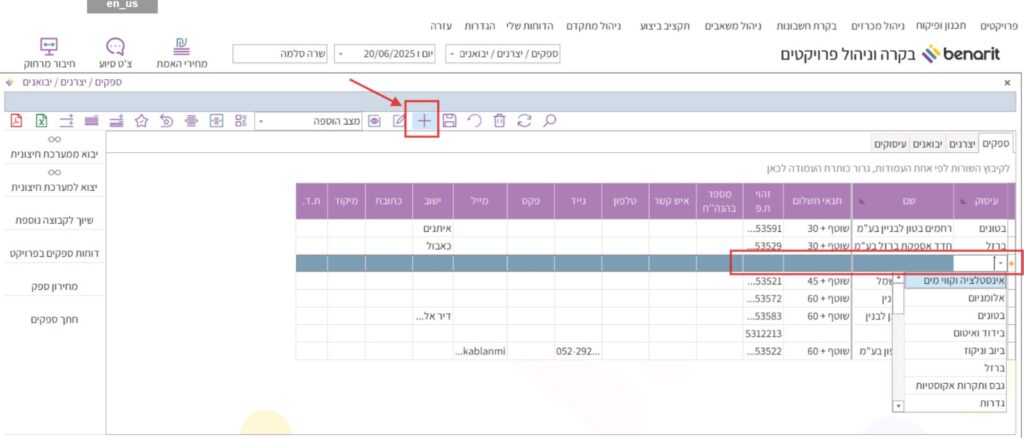Toggle the eye view icon in toolbar
The image size is (1024, 438).
(375, 121)
